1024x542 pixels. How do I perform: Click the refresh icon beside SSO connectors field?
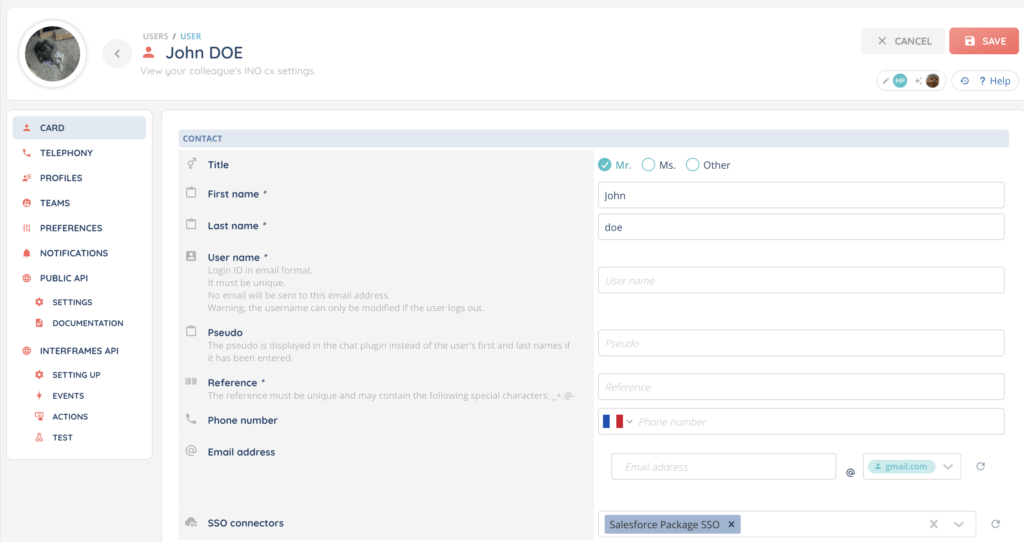coord(995,524)
